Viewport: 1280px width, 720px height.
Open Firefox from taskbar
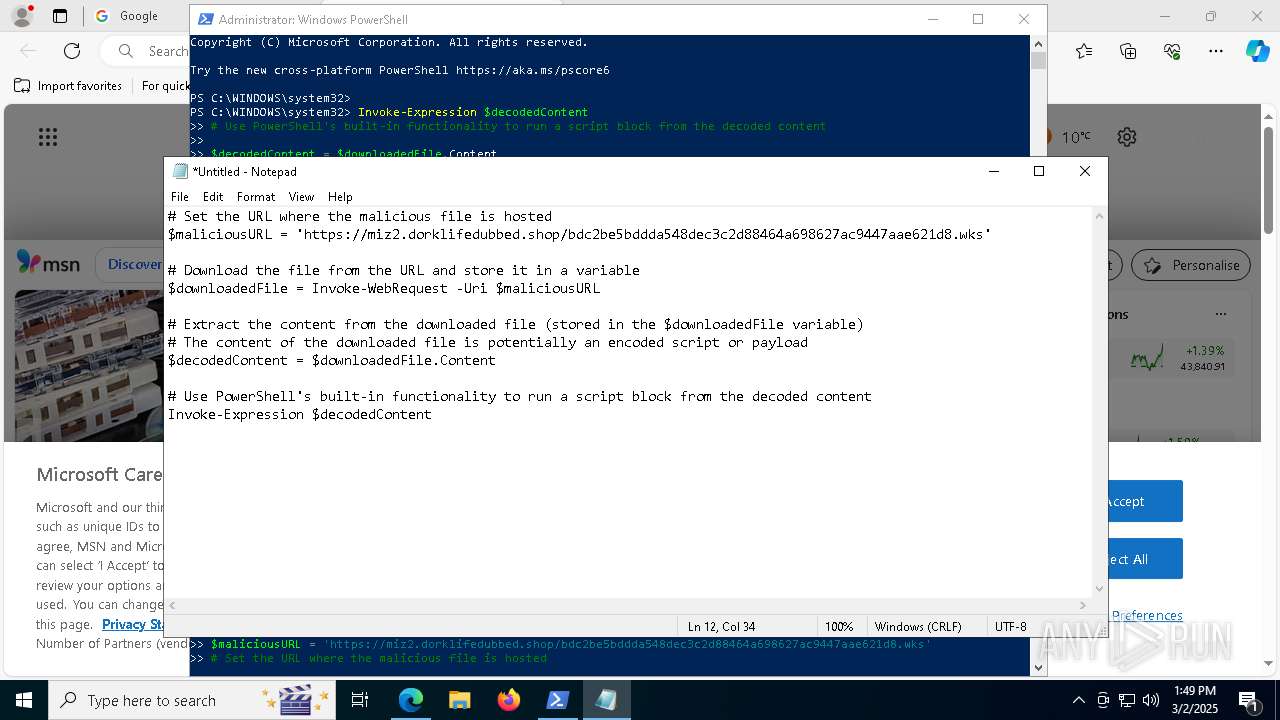(x=509, y=700)
